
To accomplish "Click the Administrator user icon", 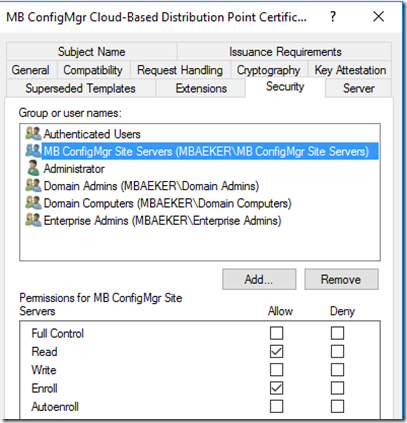I will [x=33, y=168].
